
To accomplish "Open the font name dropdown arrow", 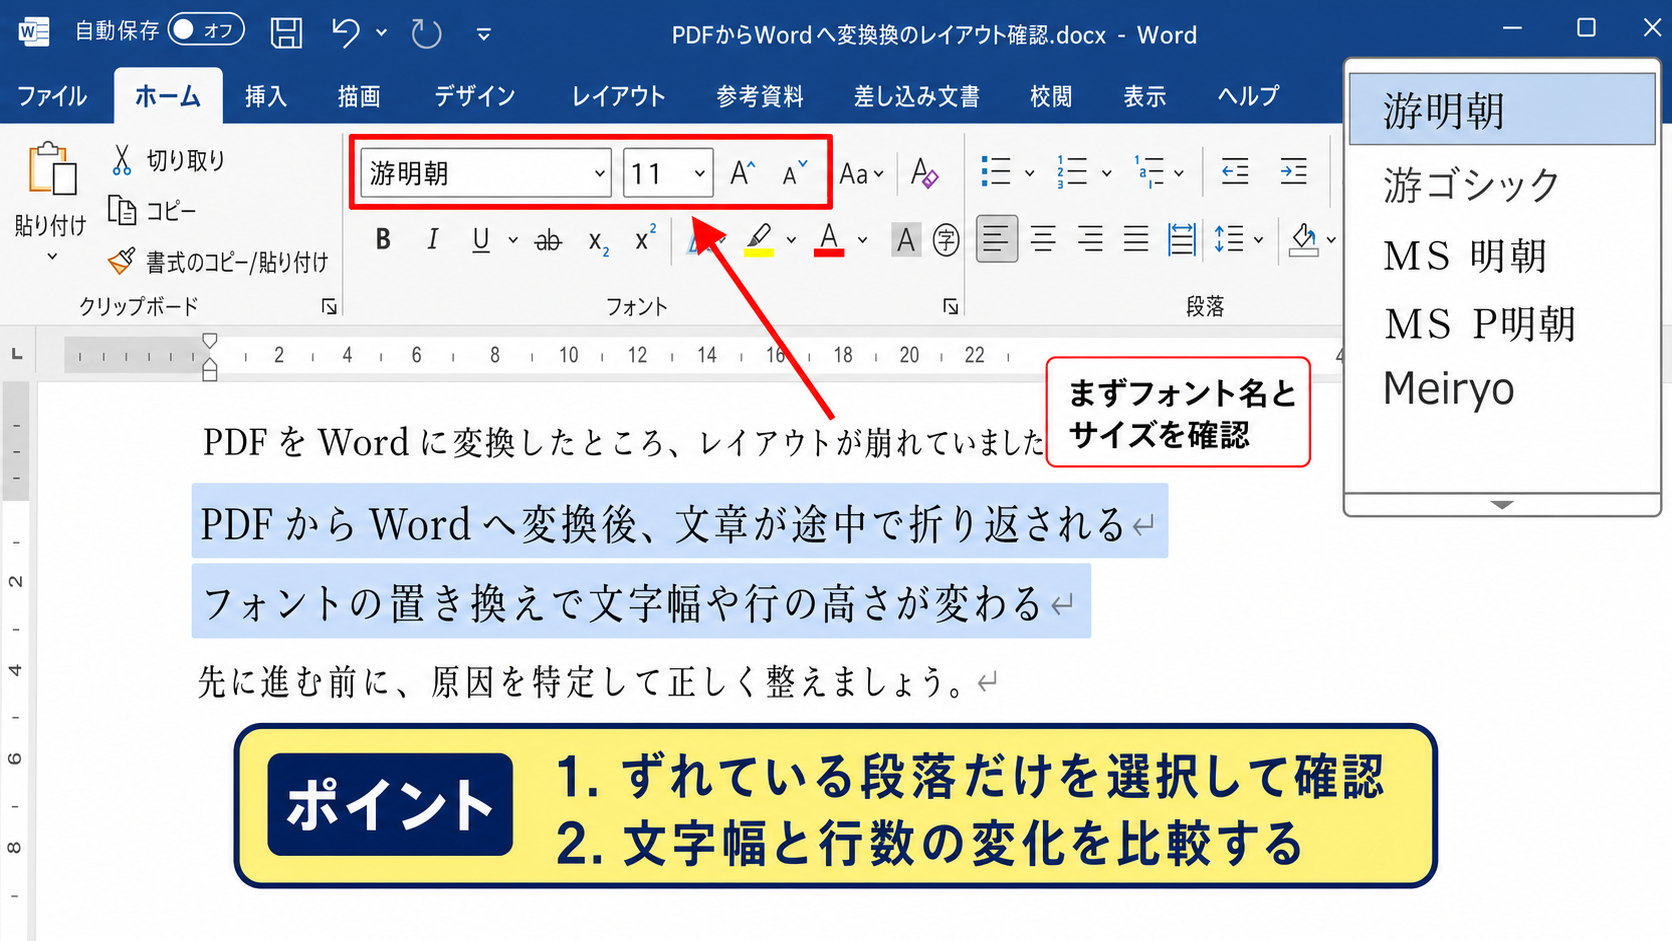I will click(x=599, y=174).
